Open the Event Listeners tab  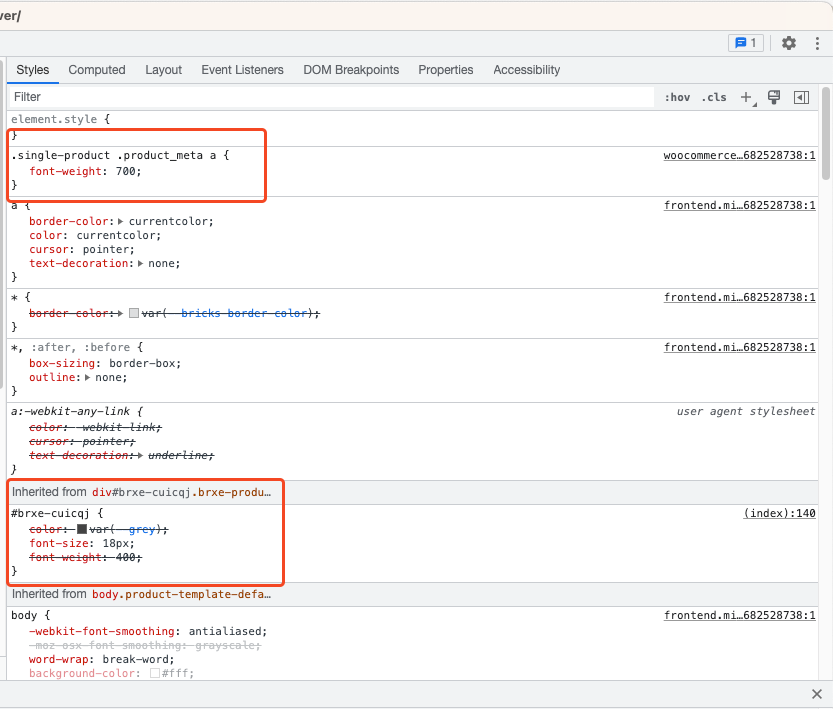click(242, 70)
